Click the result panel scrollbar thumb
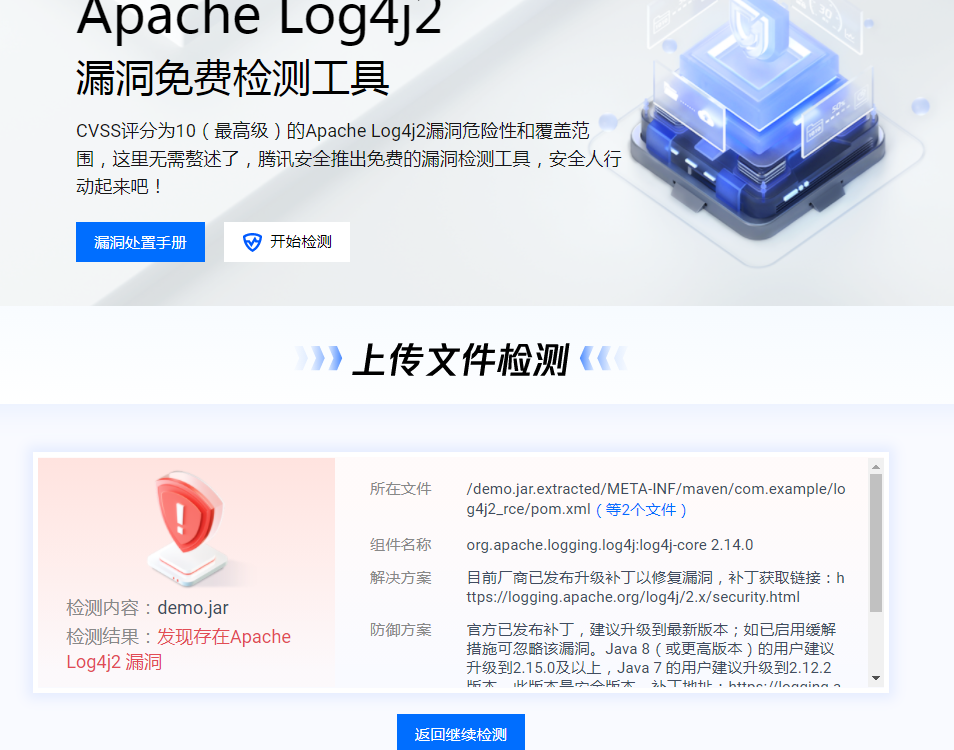 (x=876, y=543)
